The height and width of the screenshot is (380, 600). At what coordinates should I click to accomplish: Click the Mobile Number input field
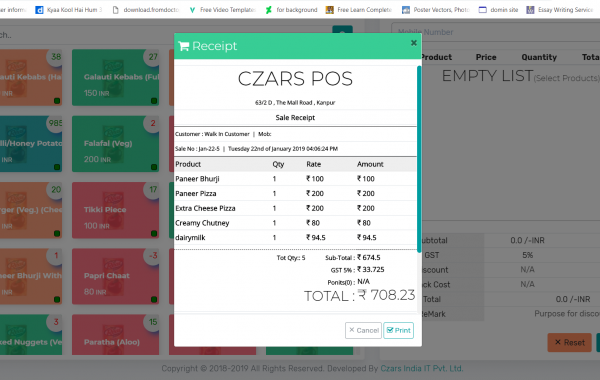pyautogui.click(x=496, y=32)
